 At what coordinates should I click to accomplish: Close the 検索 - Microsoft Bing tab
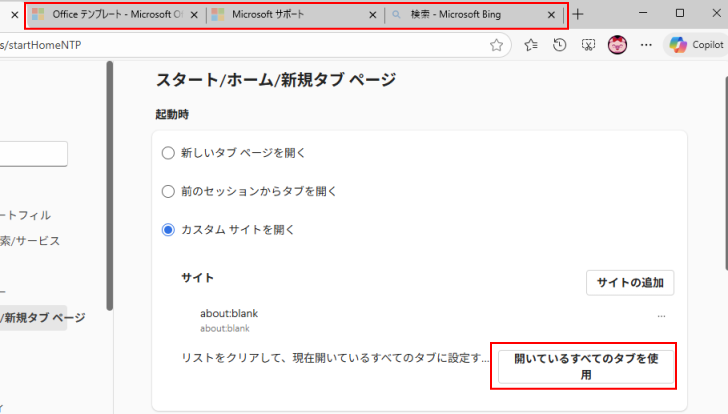click(x=551, y=15)
